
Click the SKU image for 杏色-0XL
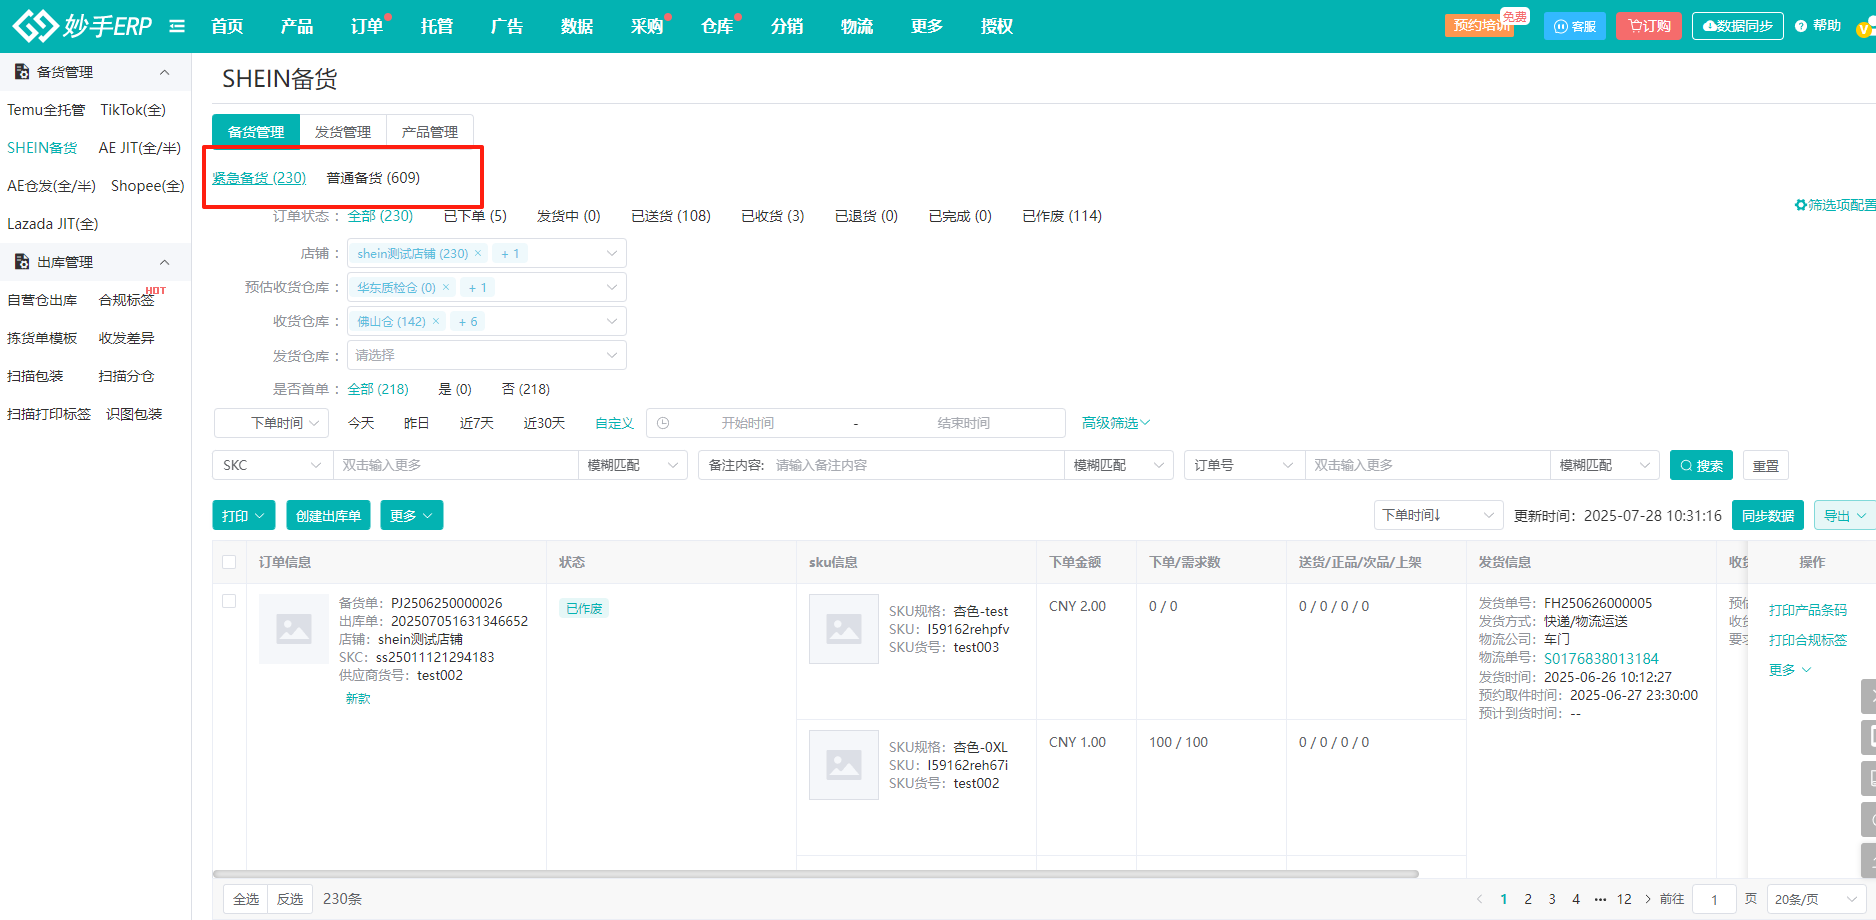click(844, 765)
